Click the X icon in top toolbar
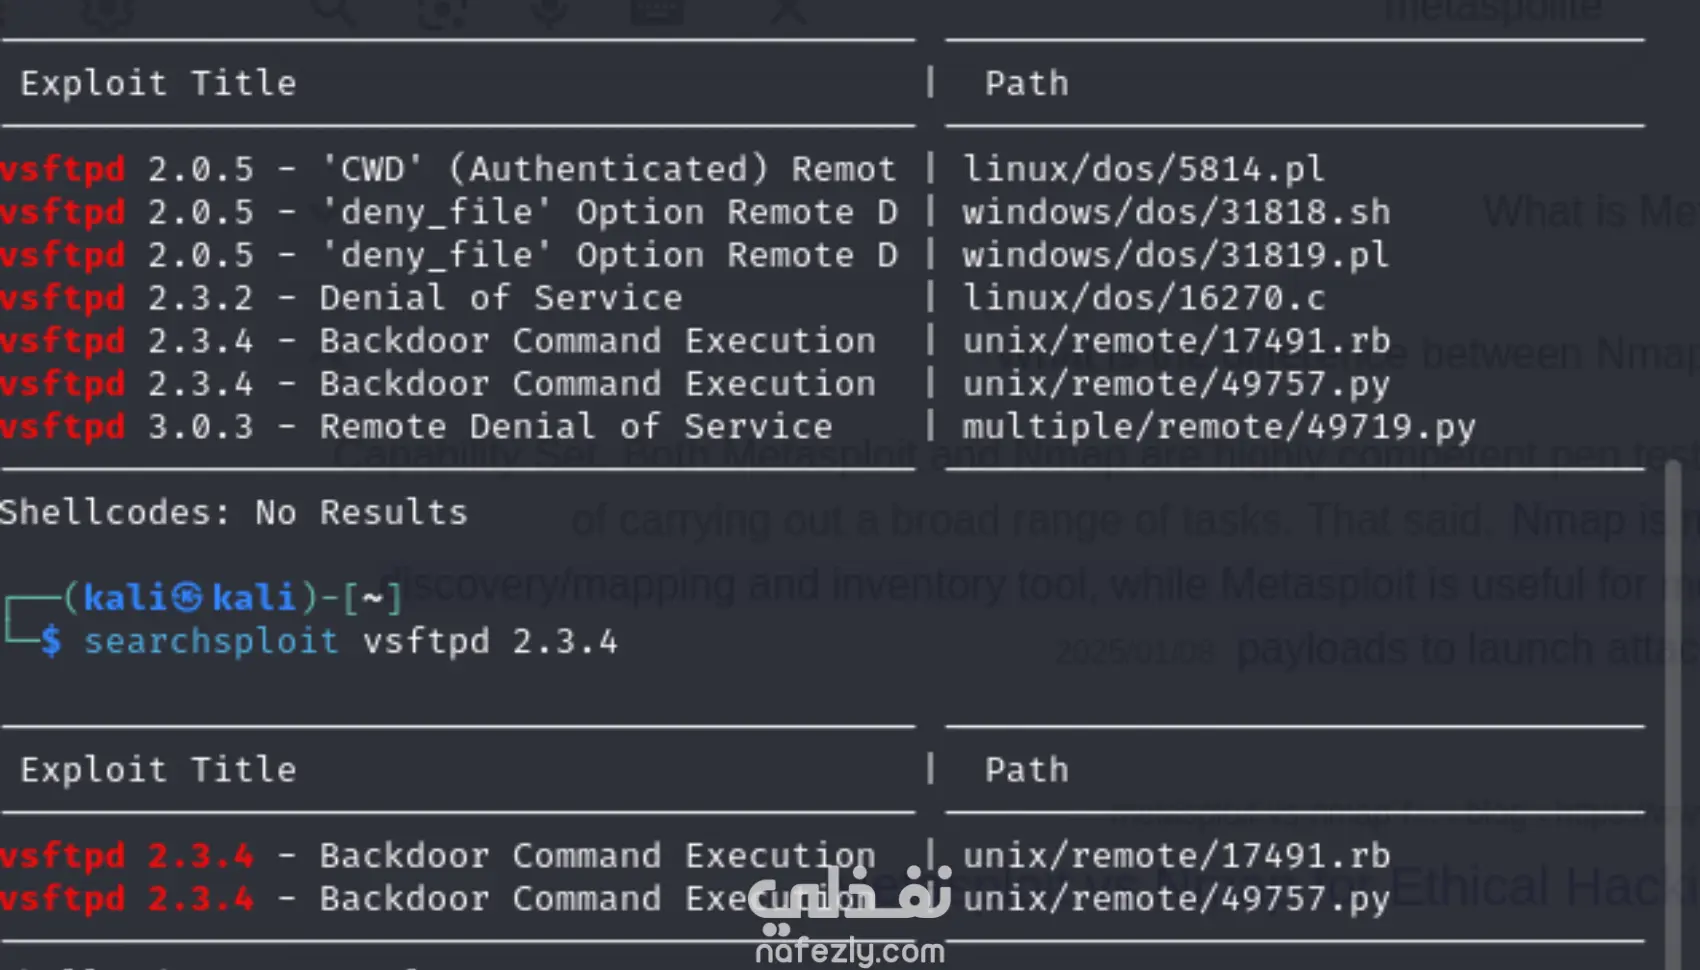 pos(788,10)
